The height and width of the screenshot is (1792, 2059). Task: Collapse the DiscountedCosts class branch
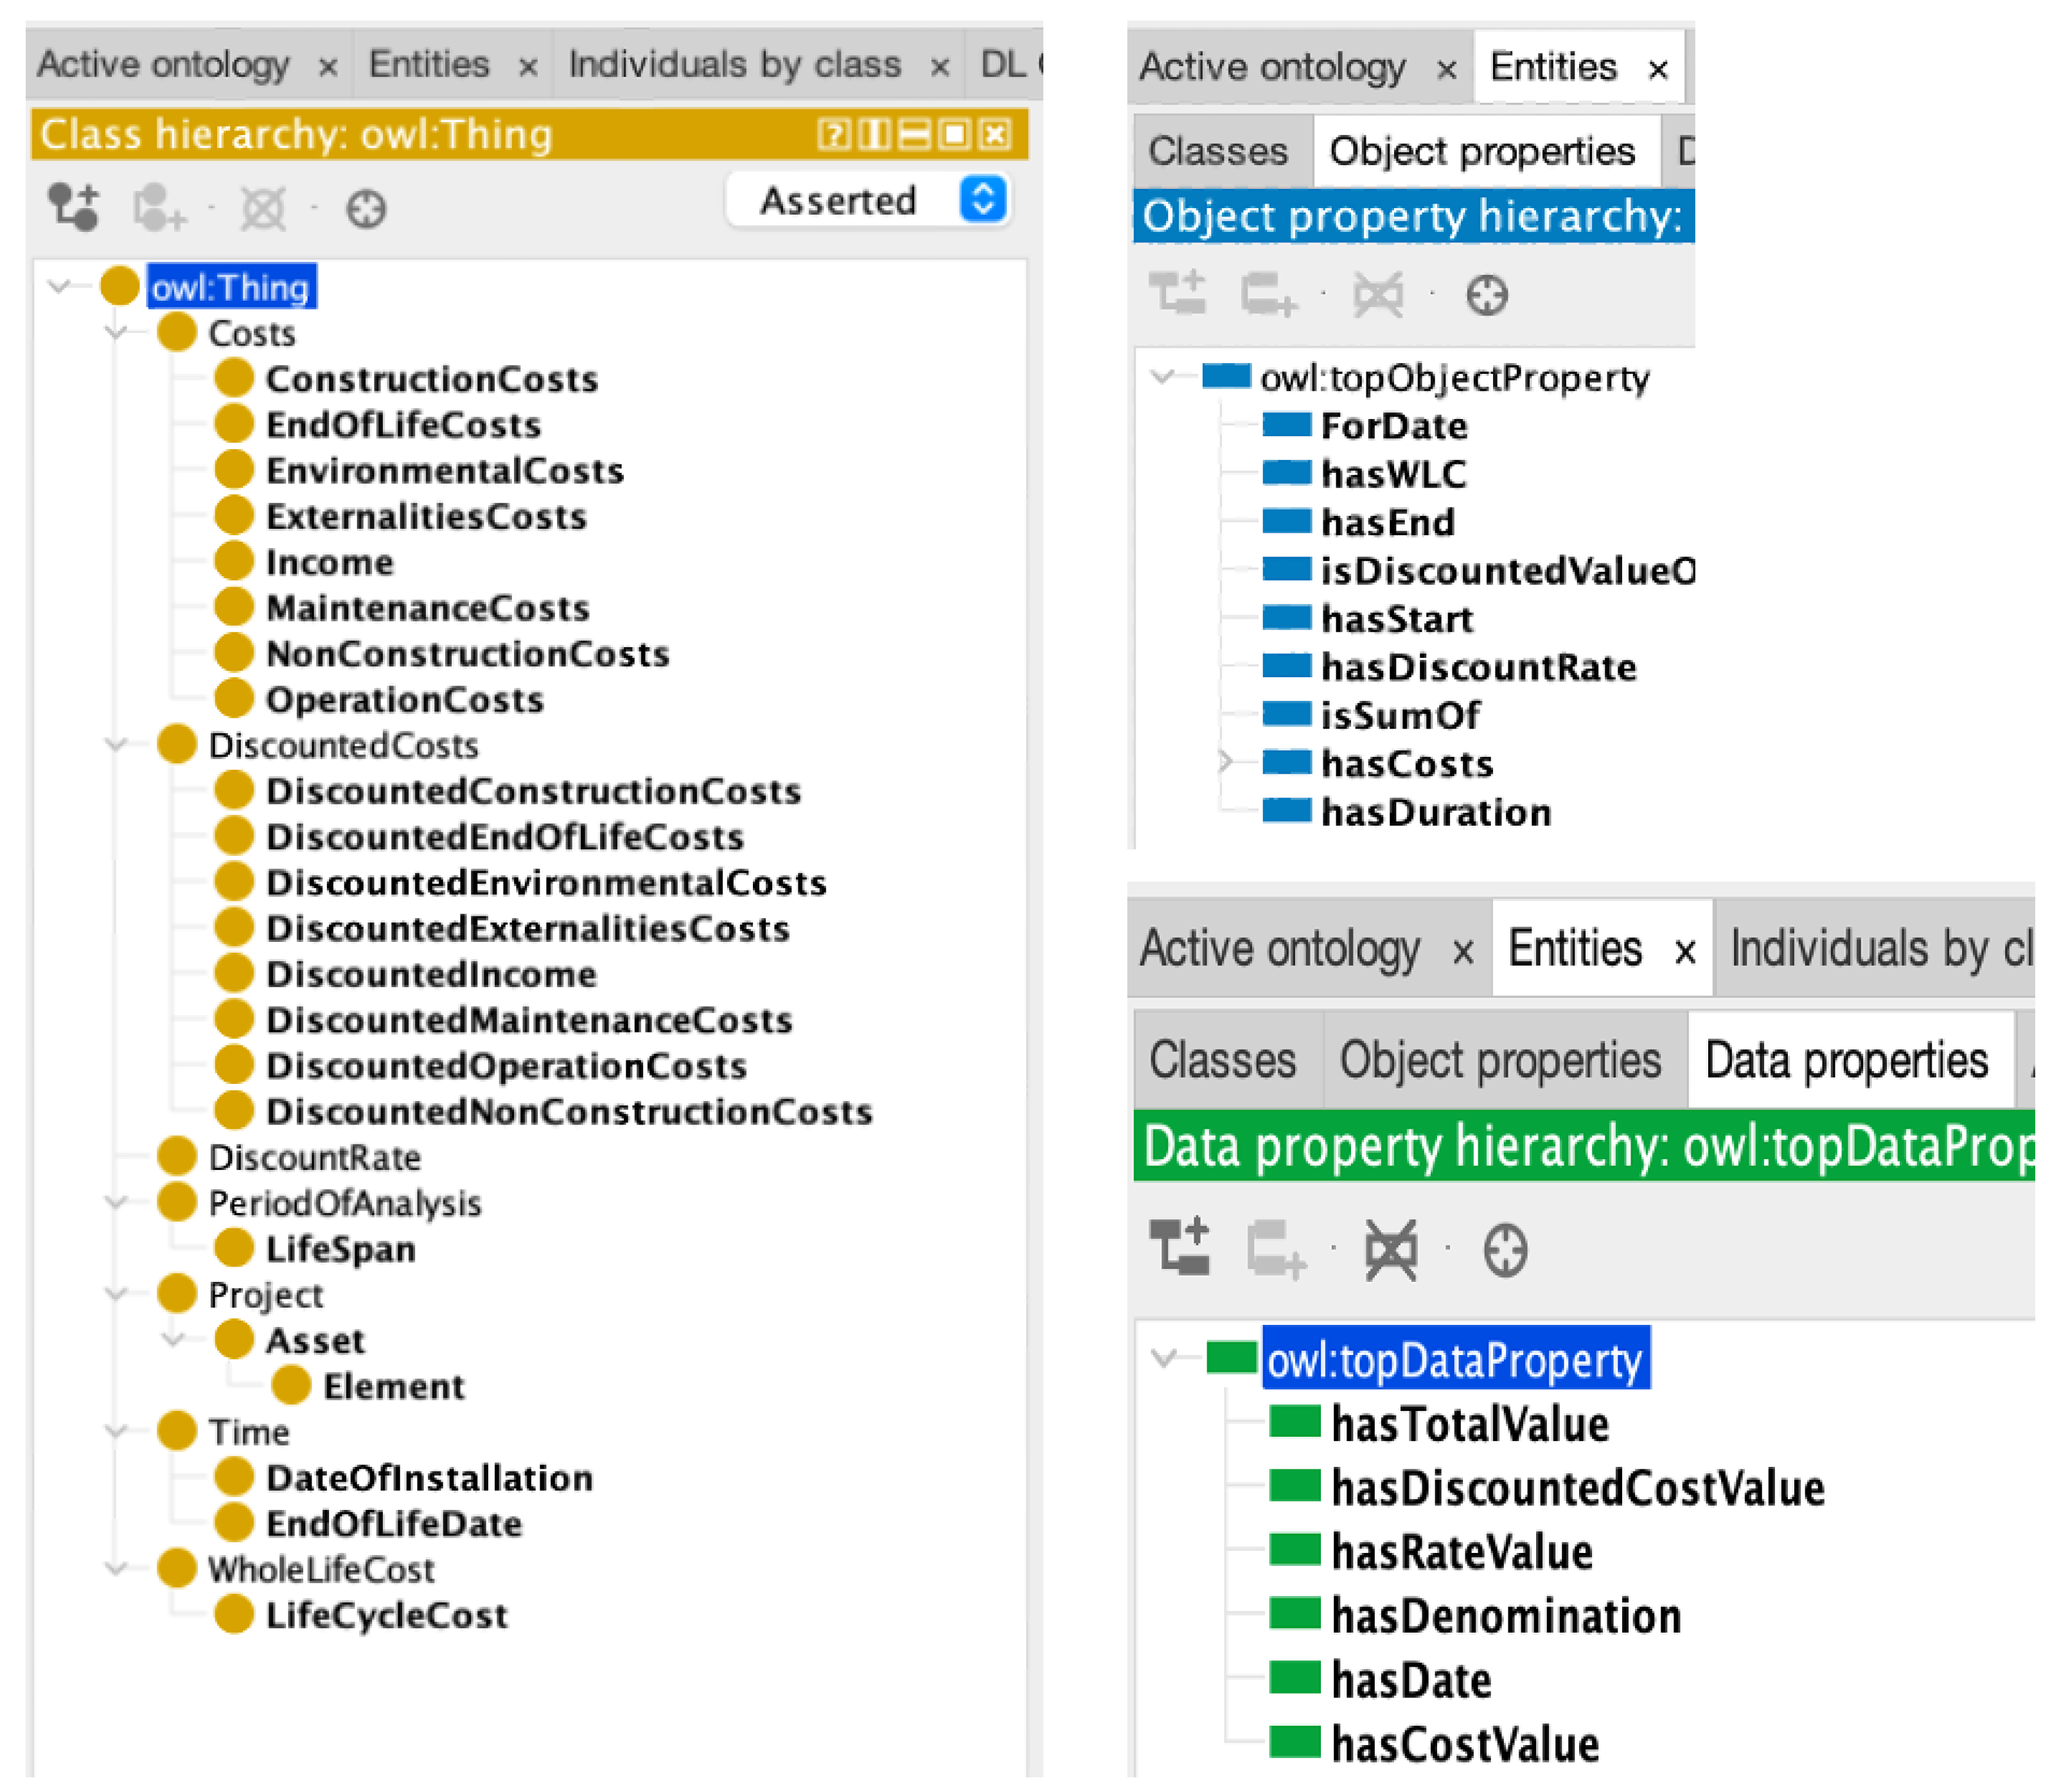point(116,744)
